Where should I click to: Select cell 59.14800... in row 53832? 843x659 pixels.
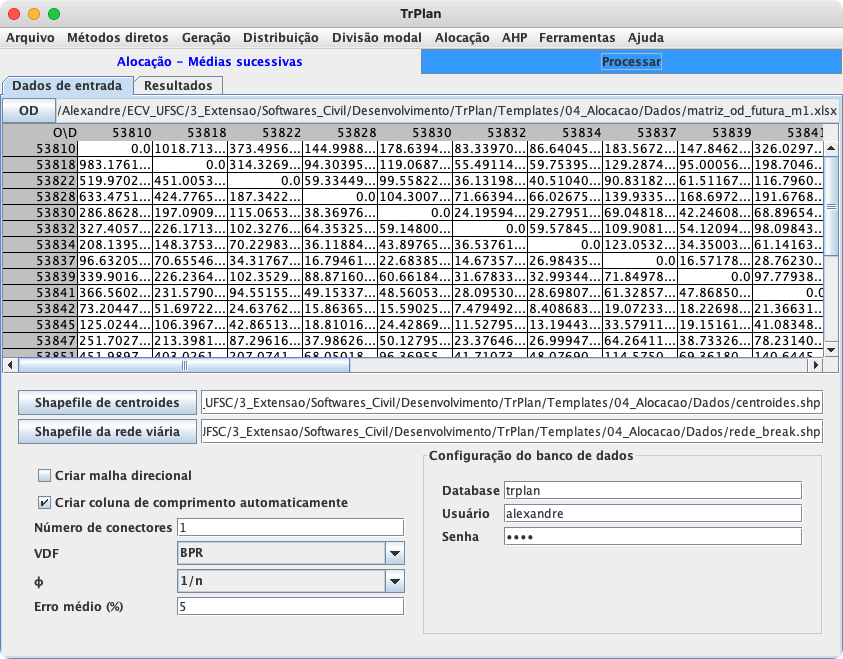(x=416, y=229)
